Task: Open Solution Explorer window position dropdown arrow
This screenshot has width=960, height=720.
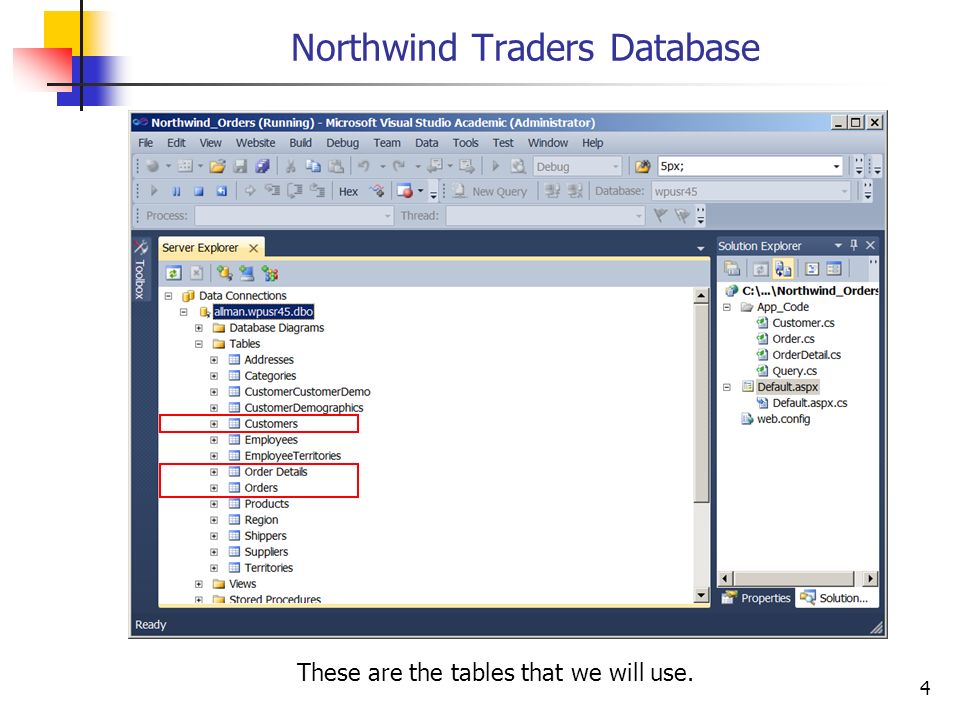Action: click(838, 245)
